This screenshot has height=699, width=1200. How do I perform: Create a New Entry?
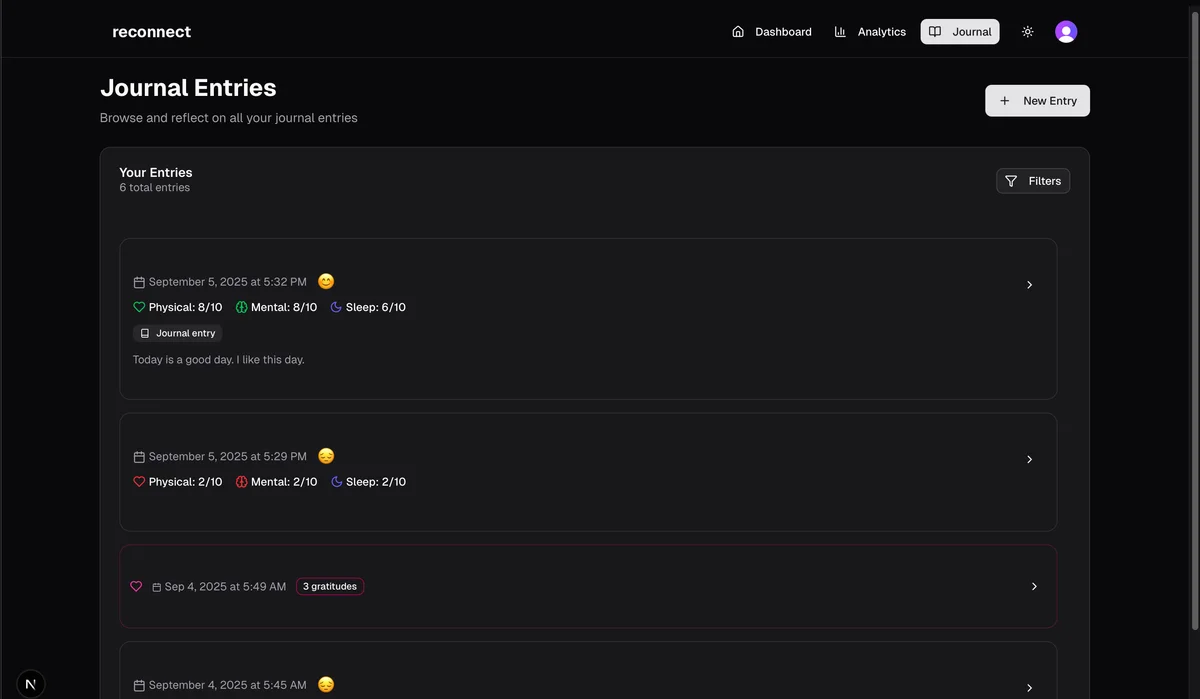tap(1037, 101)
